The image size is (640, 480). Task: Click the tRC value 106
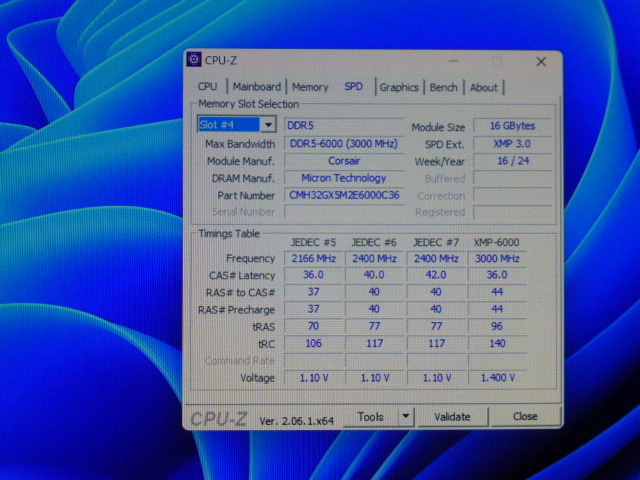(x=313, y=343)
